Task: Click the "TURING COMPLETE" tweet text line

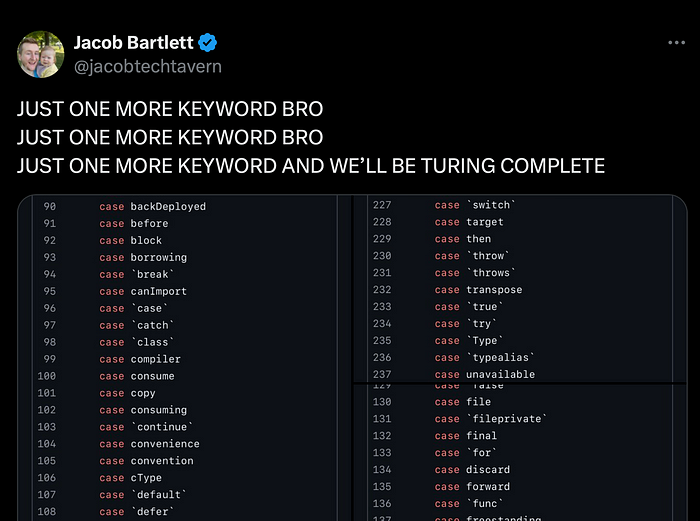Action: point(311,165)
